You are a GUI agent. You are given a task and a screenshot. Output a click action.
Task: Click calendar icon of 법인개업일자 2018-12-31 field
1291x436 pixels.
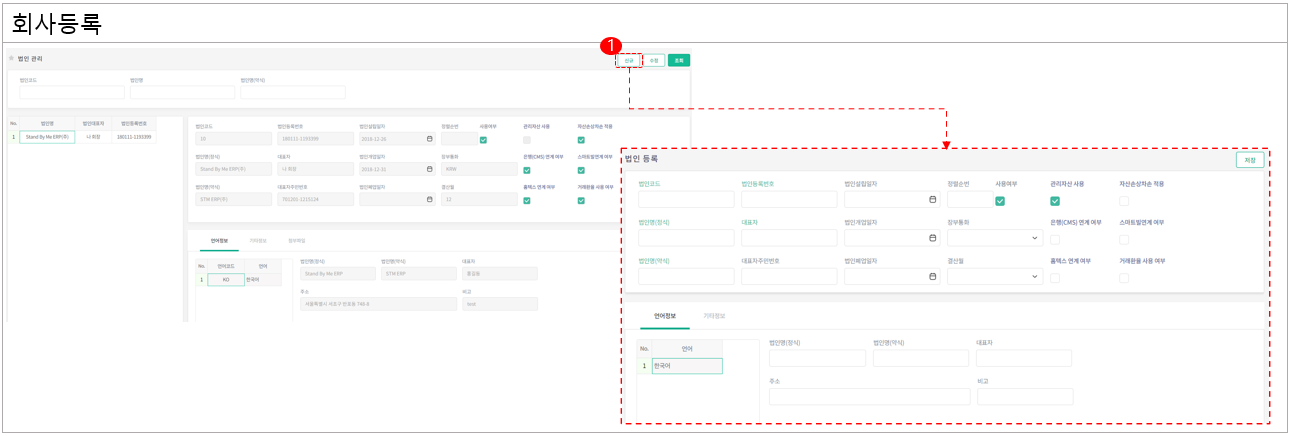(430, 169)
